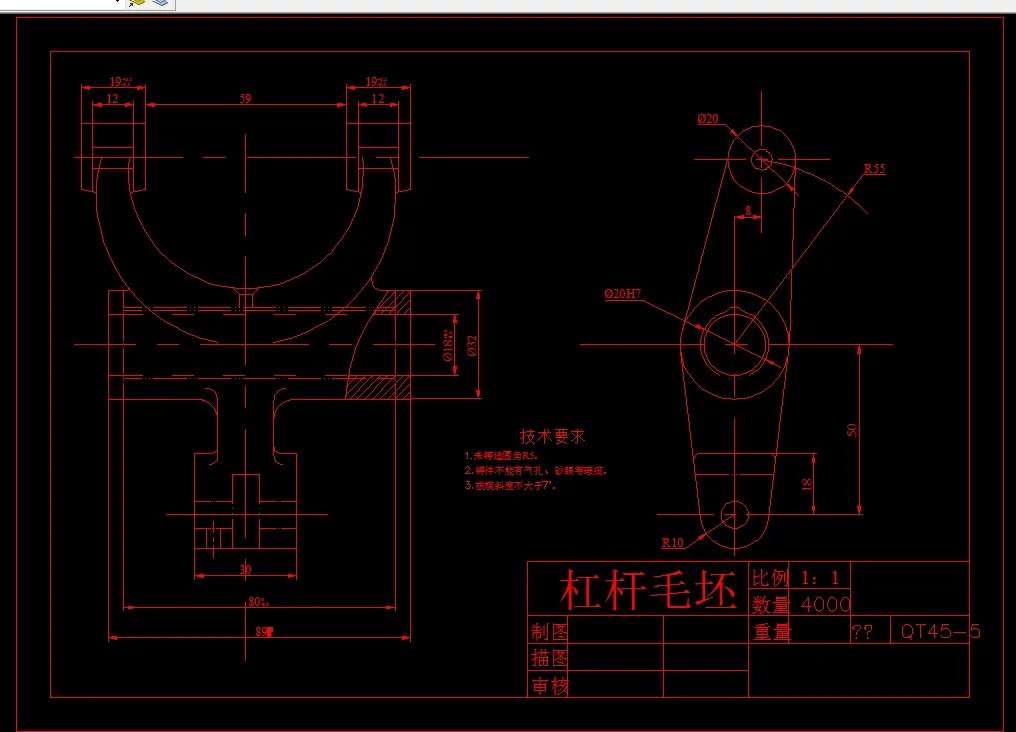1016x732 pixels.
Task: Click the yellow layer icon with arrow
Action: click(x=136, y=3)
